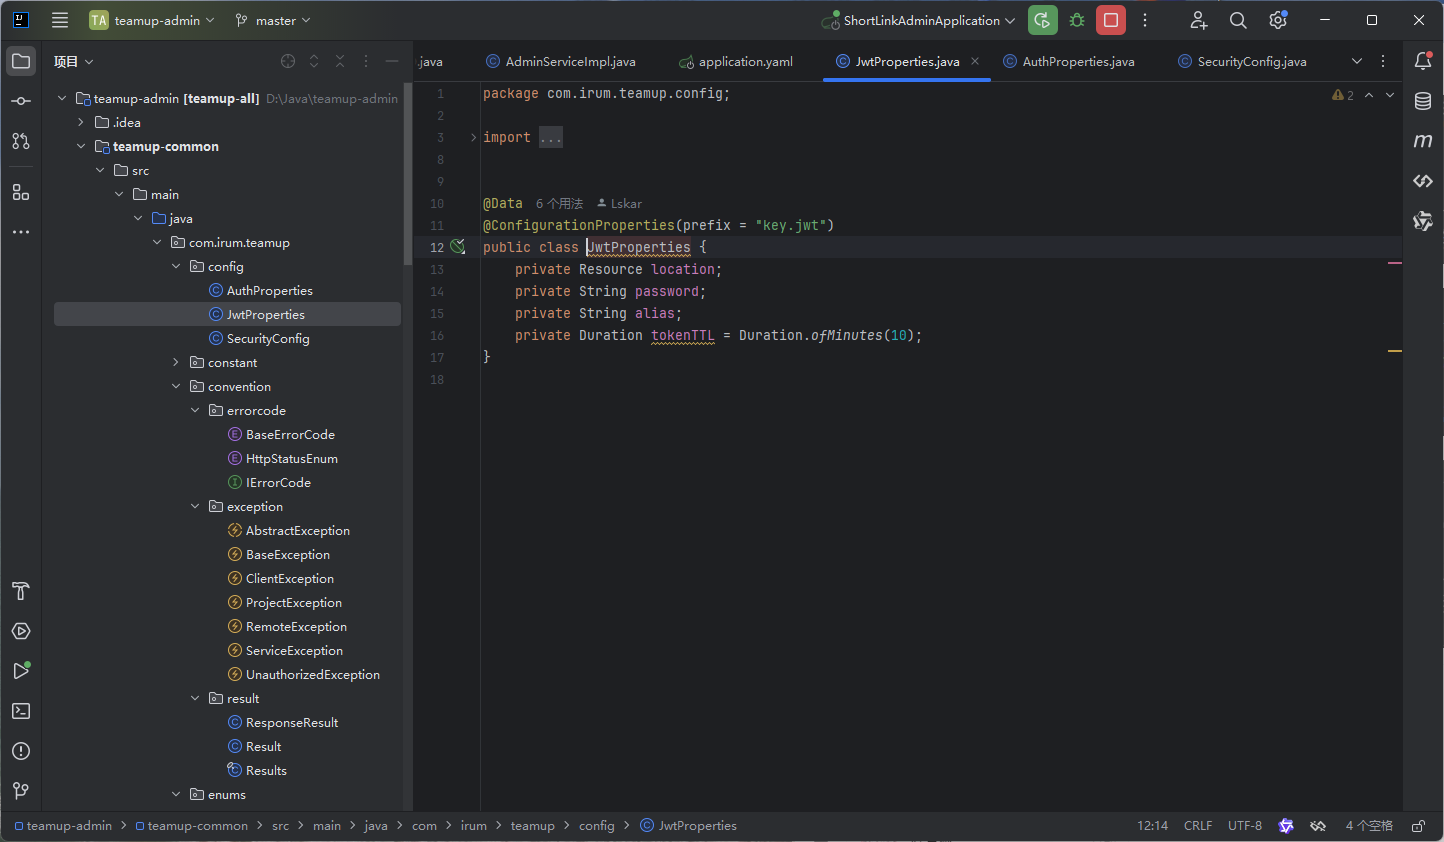
Task: Click the red error stripe marker
Action: click(1395, 263)
